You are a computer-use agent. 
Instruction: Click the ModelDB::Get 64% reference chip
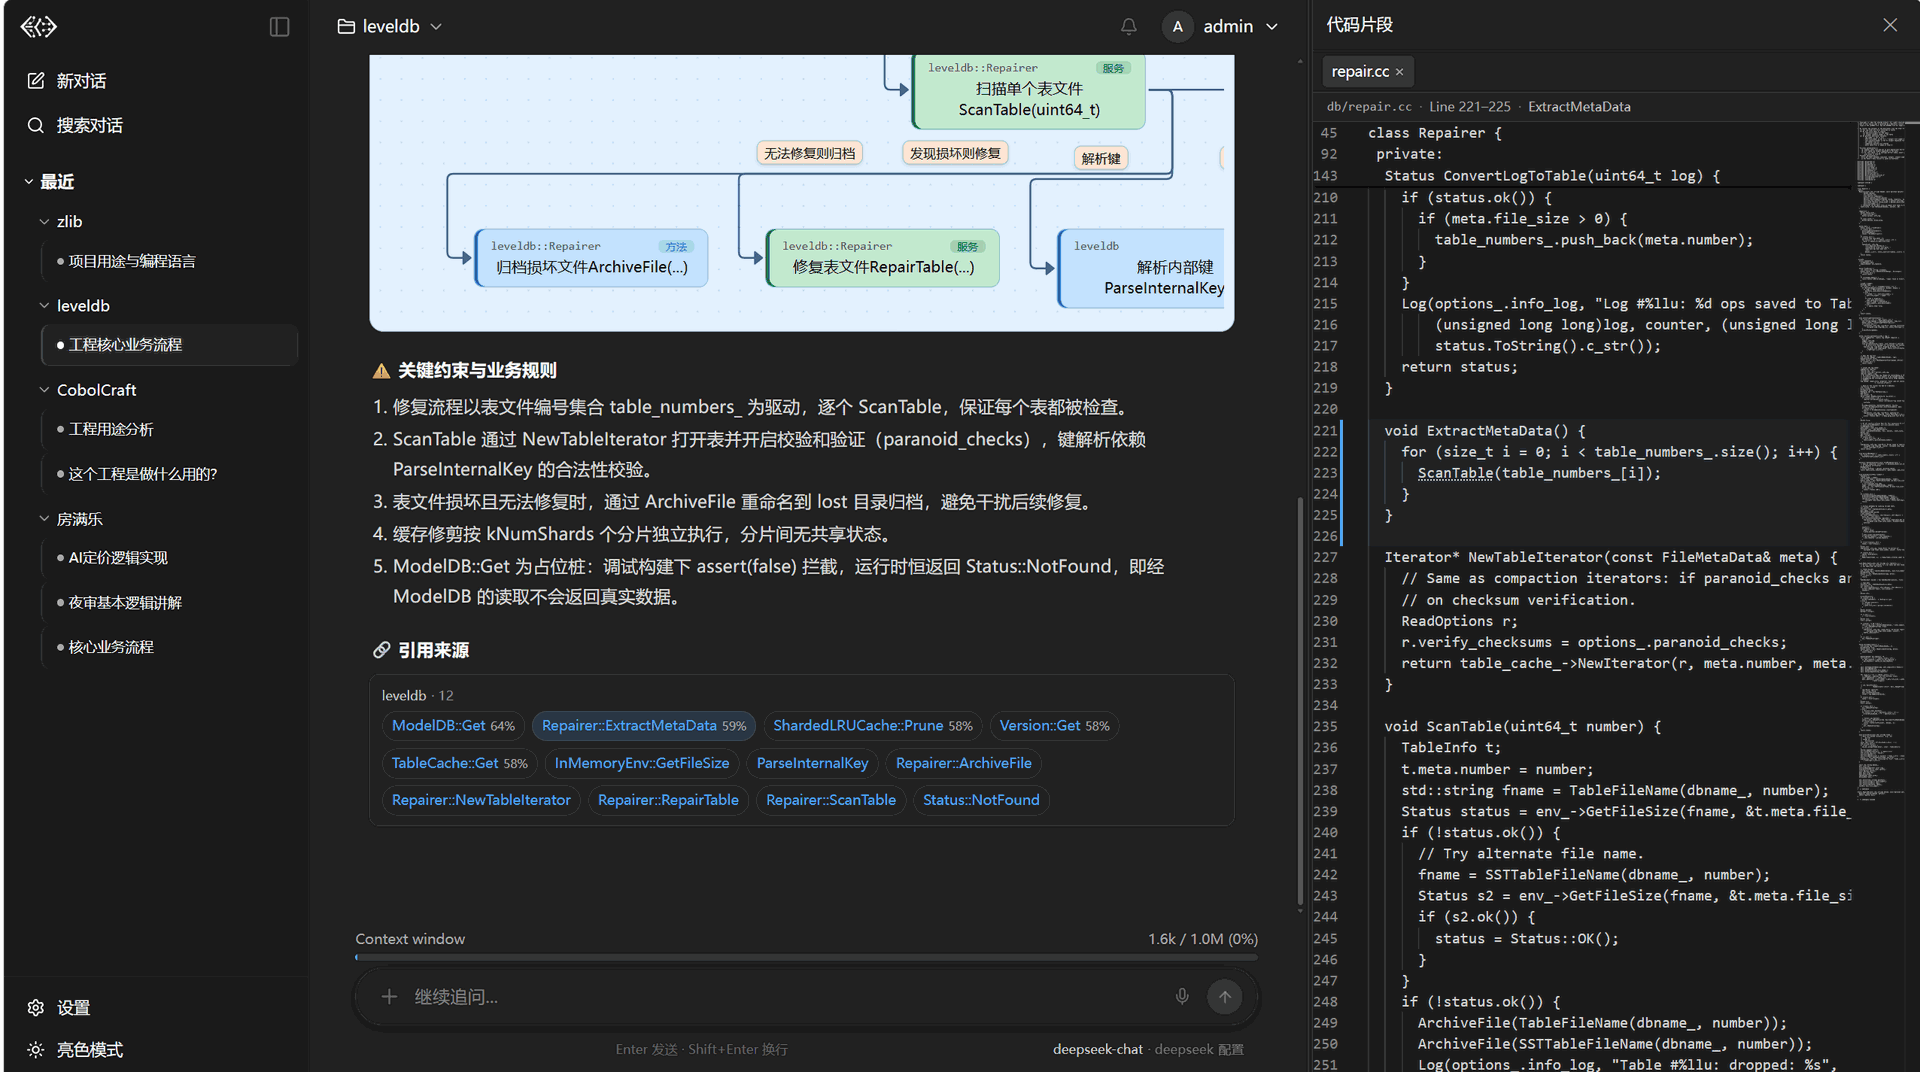point(453,726)
